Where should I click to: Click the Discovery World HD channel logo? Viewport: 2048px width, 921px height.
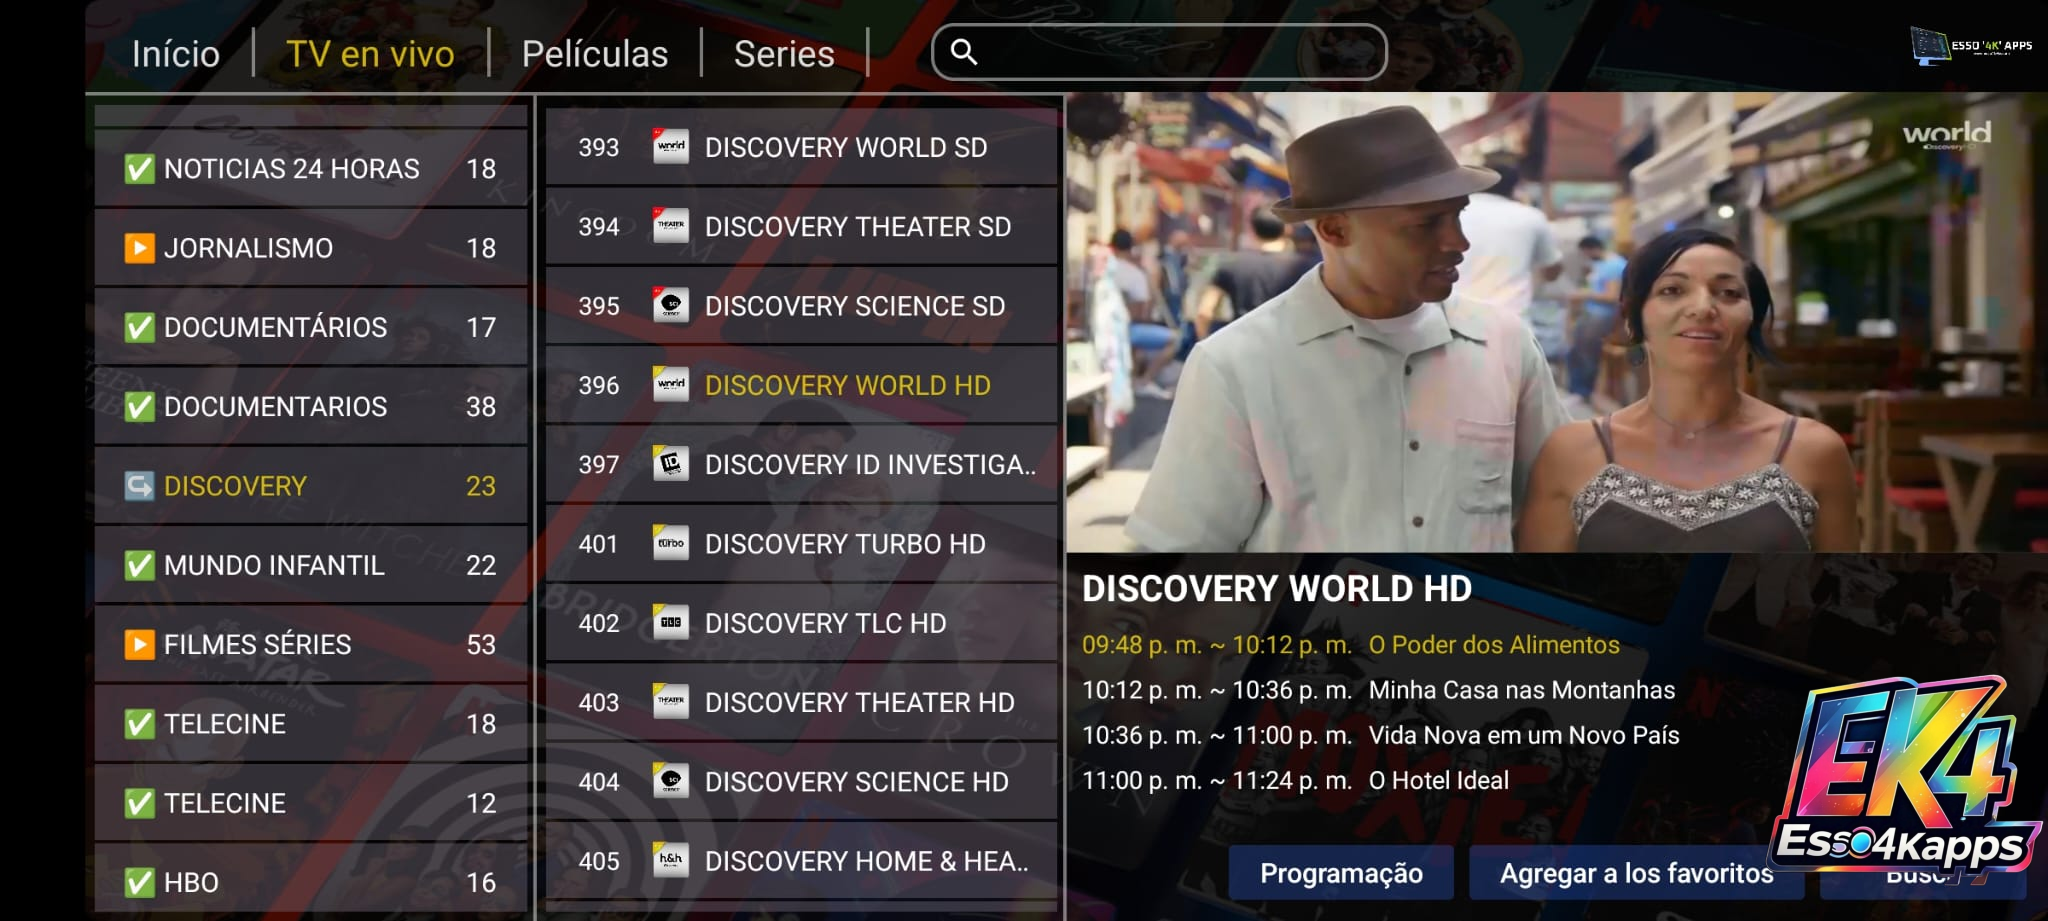(671, 385)
